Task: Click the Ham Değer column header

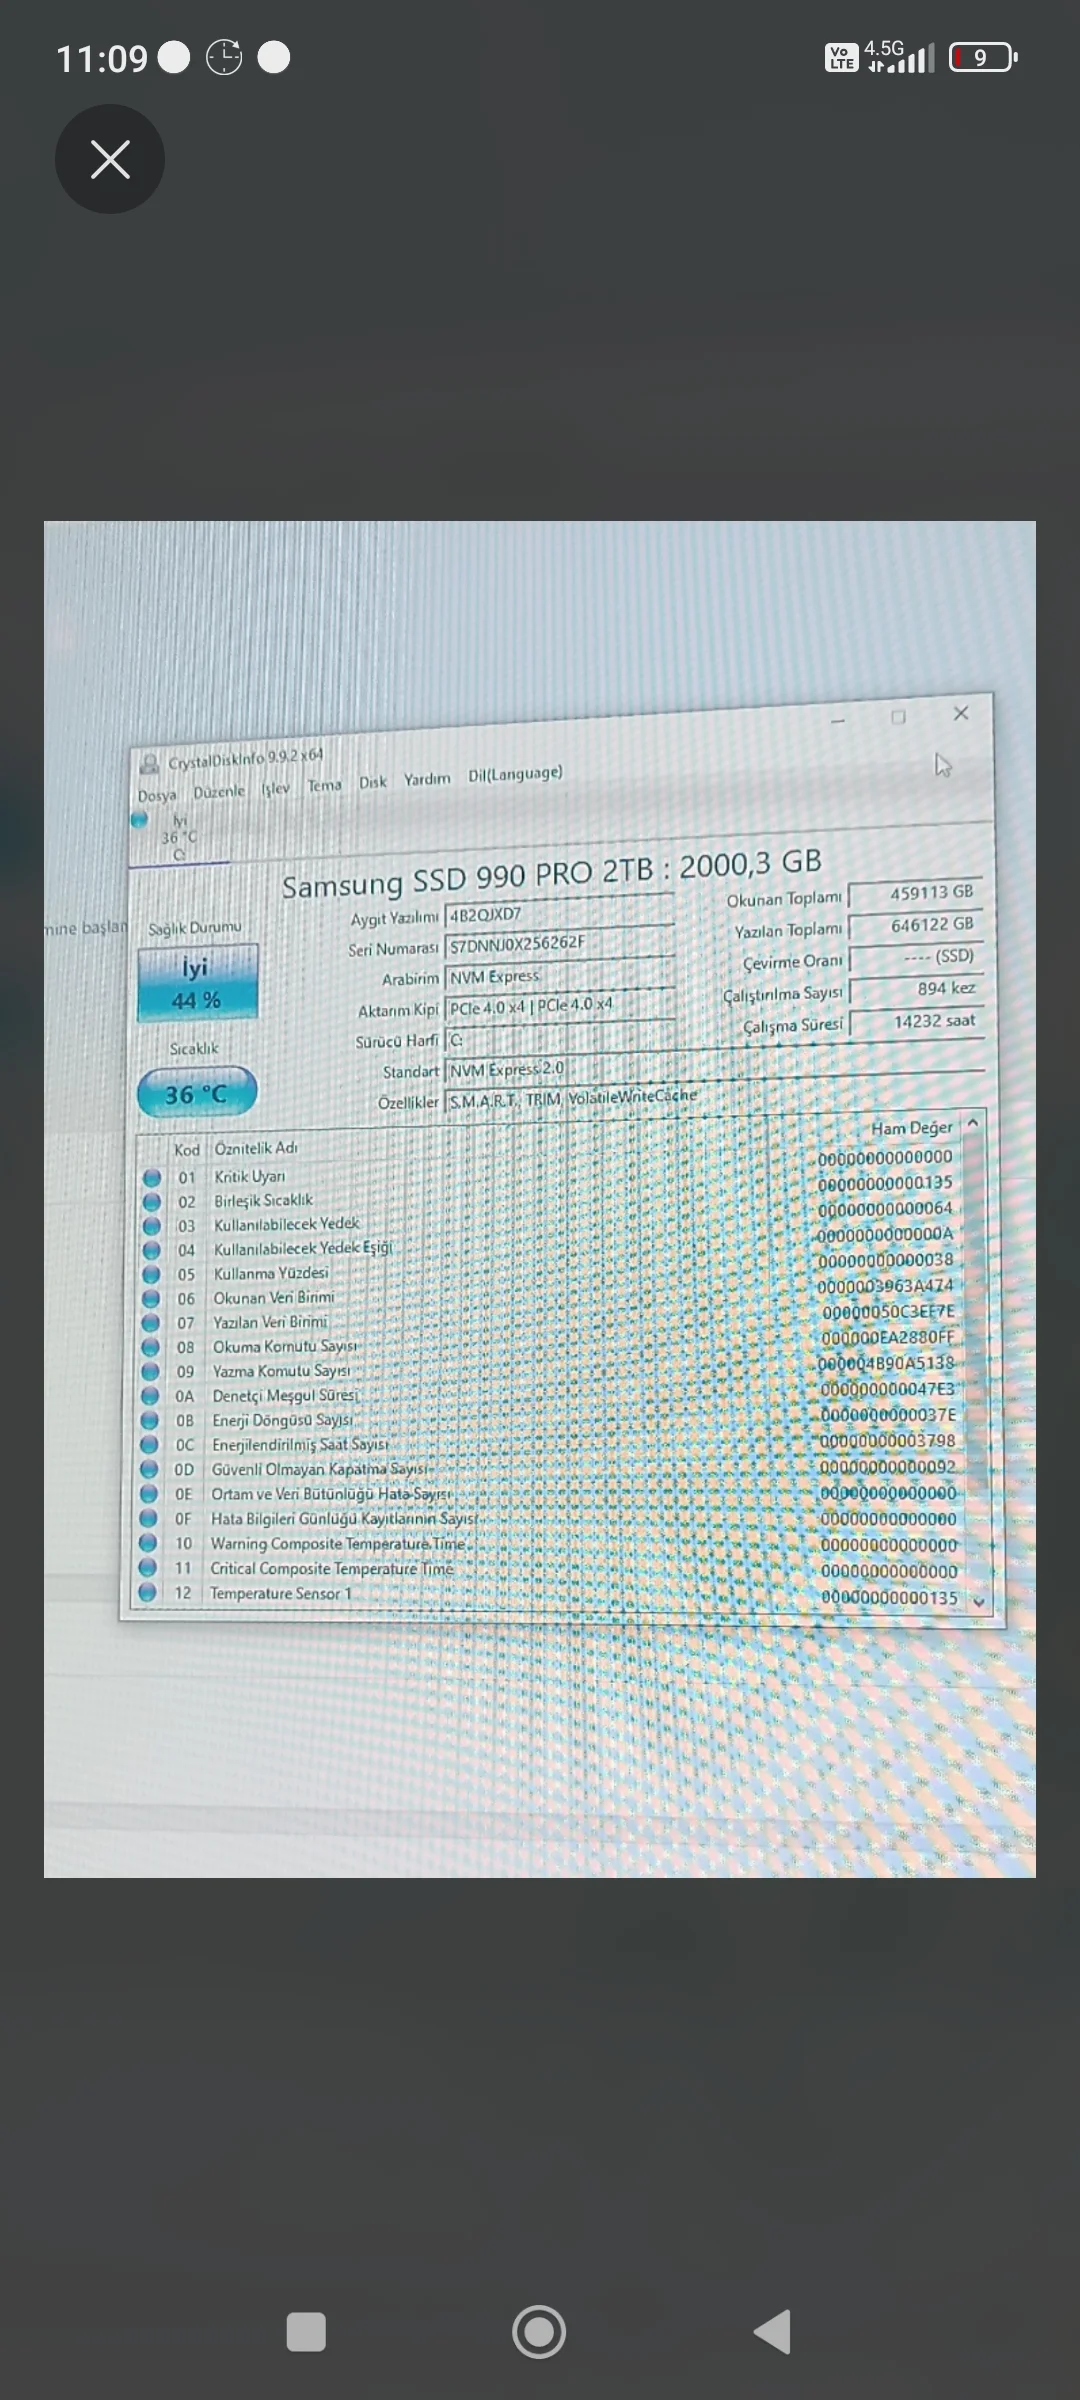Action: pyautogui.click(x=911, y=1128)
